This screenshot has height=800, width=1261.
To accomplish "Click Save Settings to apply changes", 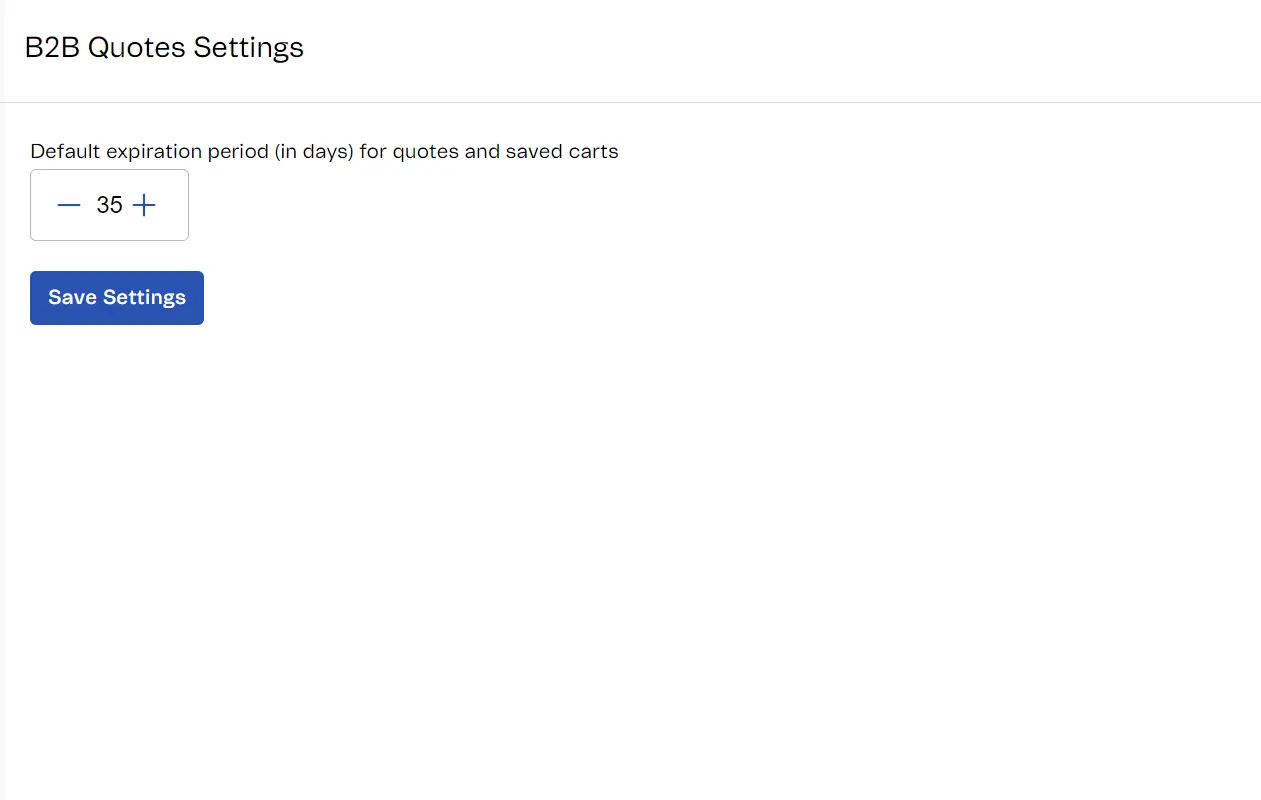I will pyautogui.click(x=116, y=297).
